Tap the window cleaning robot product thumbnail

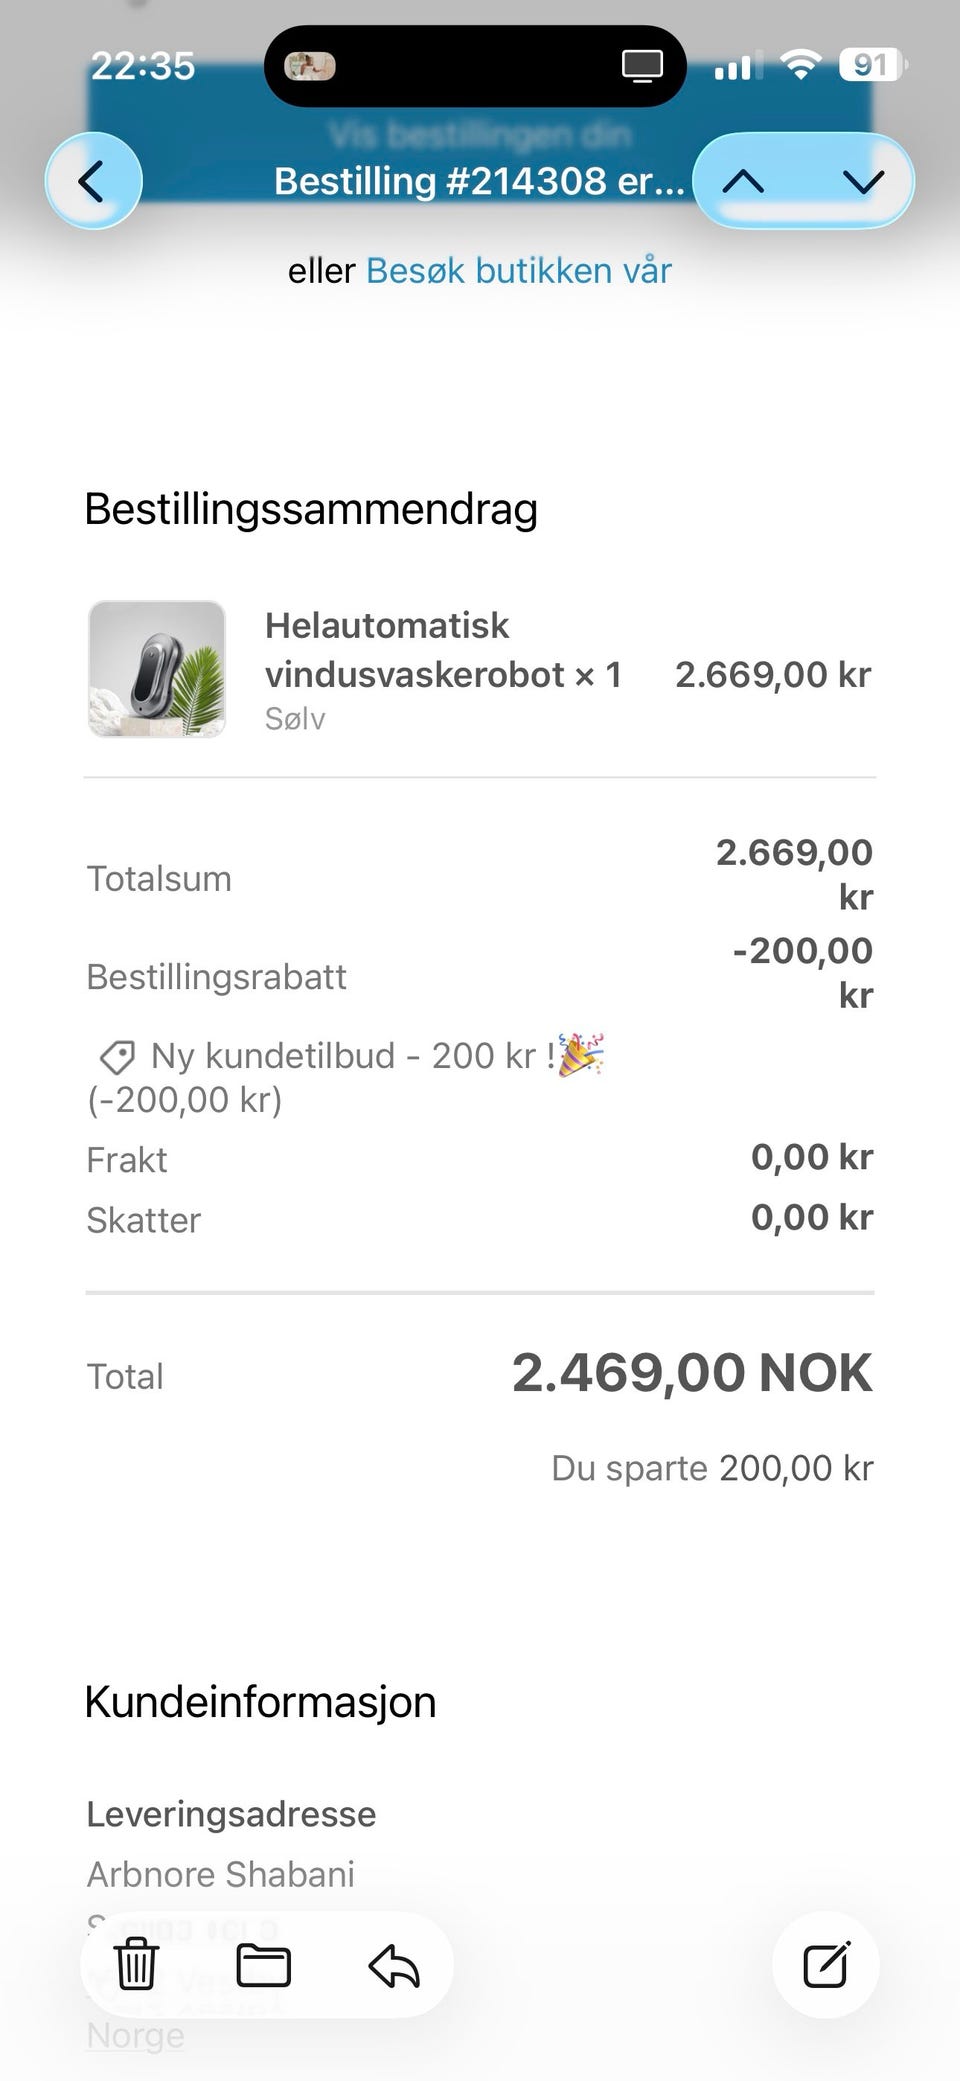157,669
